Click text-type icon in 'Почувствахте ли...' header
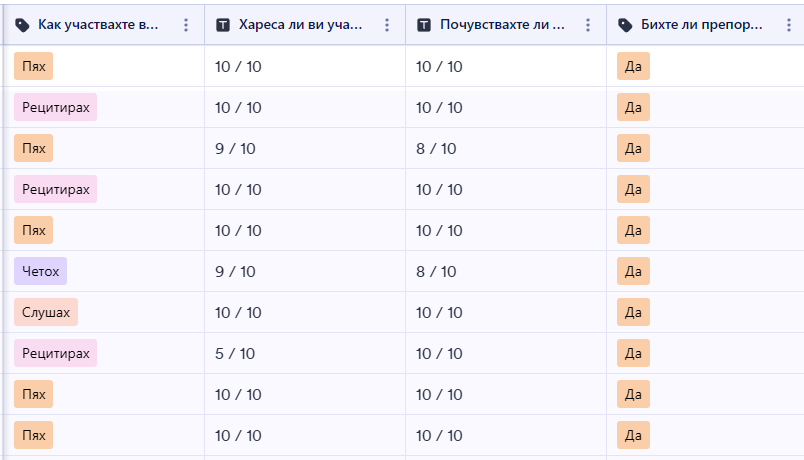The width and height of the screenshot is (804, 460). 424,25
